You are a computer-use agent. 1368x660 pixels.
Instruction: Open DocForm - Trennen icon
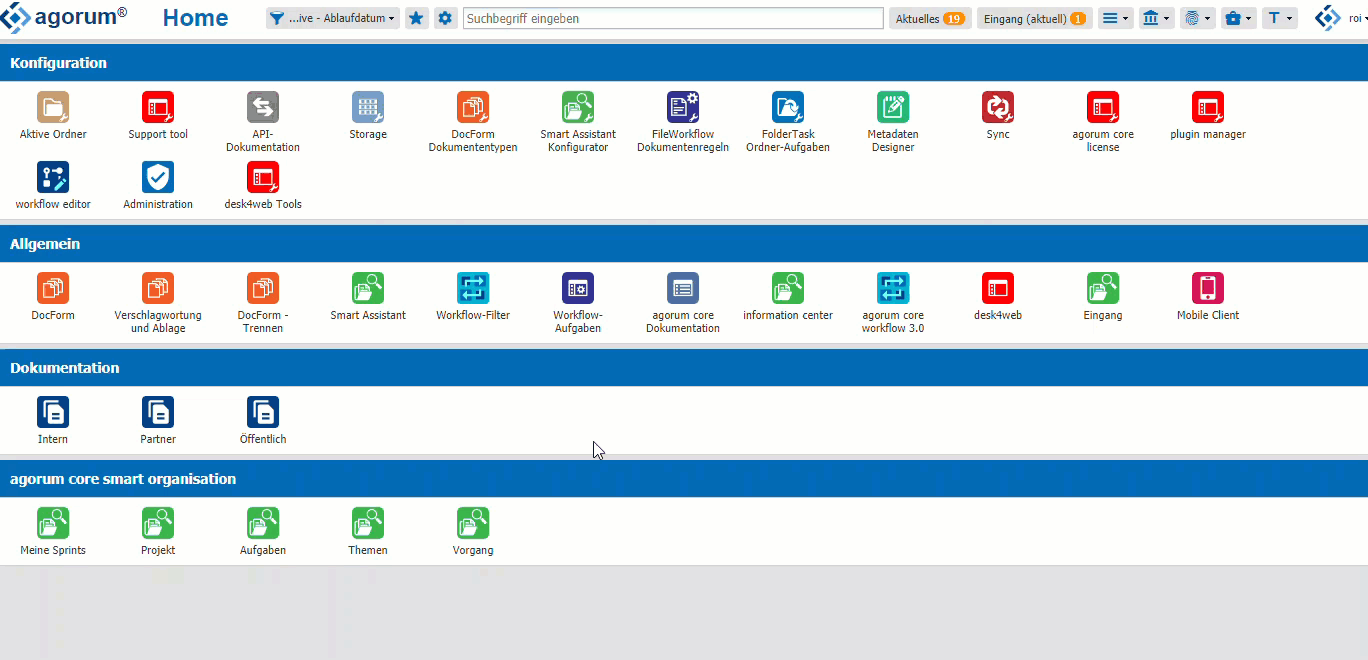pyautogui.click(x=263, y=288)
